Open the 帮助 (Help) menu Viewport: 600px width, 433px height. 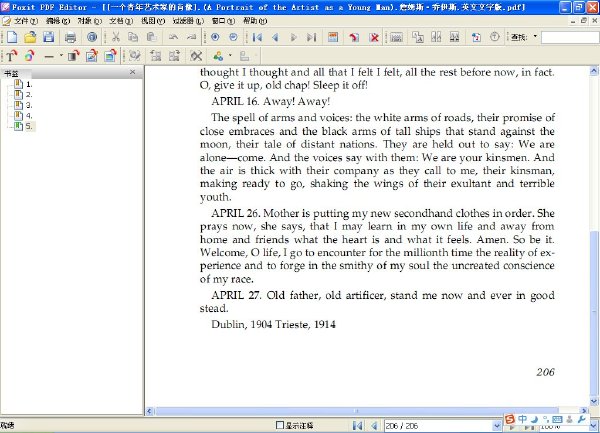(x=255, y=21)
